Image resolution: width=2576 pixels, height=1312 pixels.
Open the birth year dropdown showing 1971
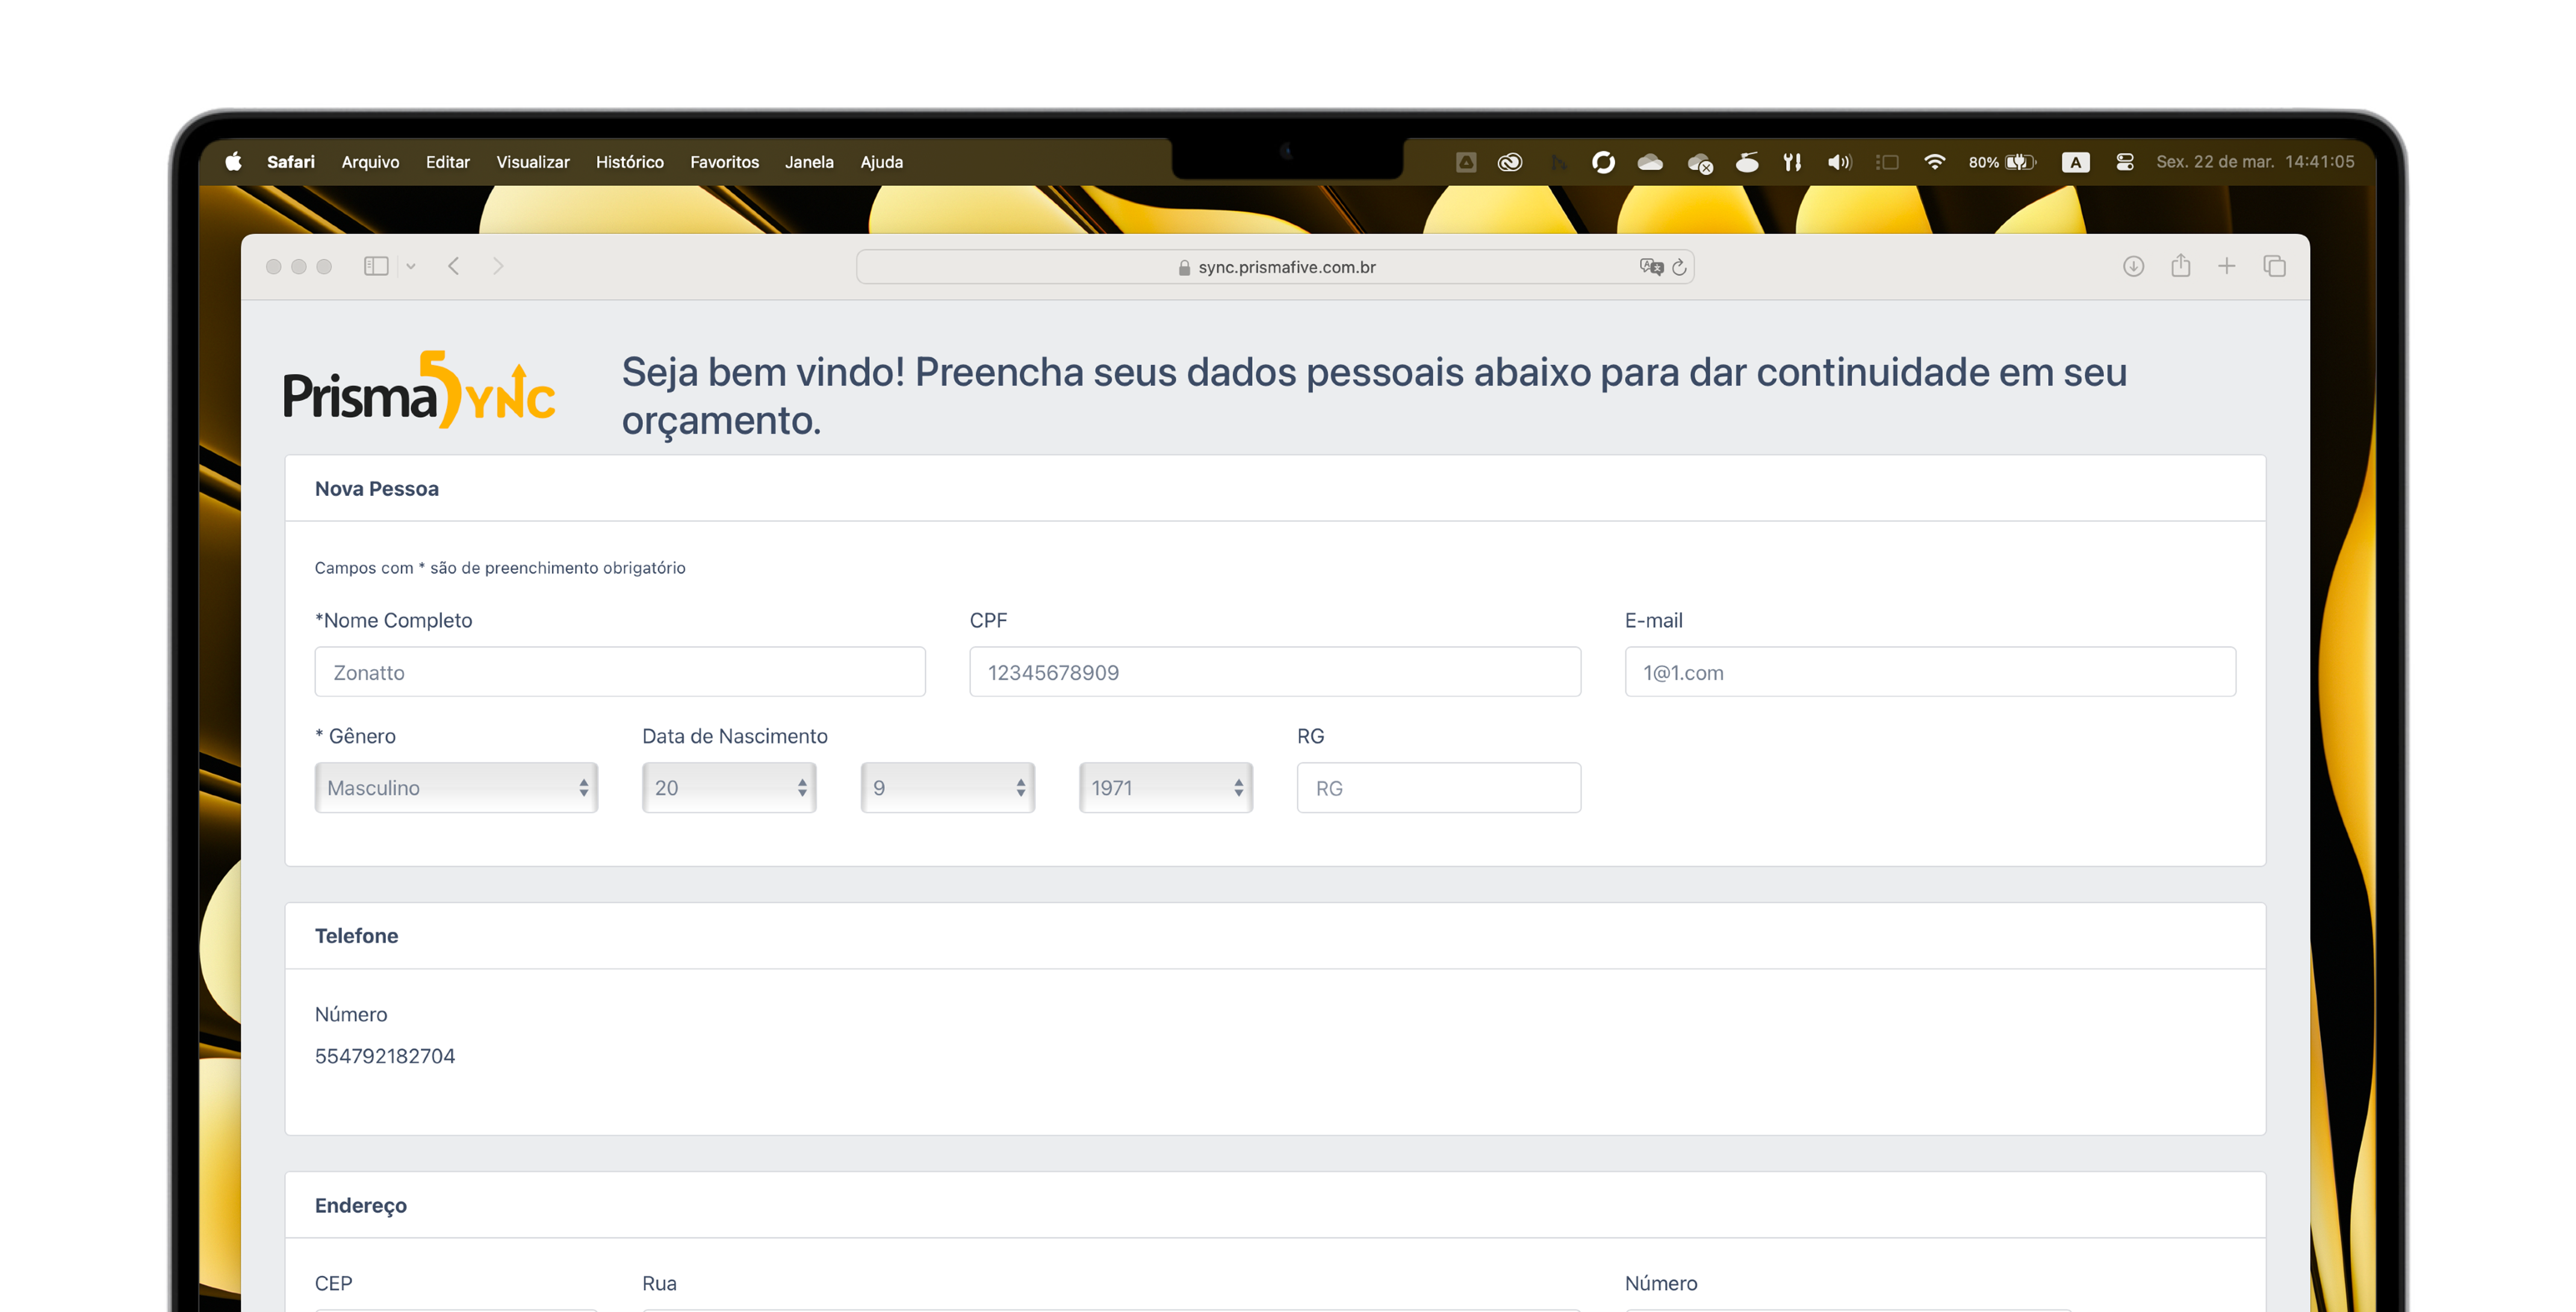(x=1165, y=788)
